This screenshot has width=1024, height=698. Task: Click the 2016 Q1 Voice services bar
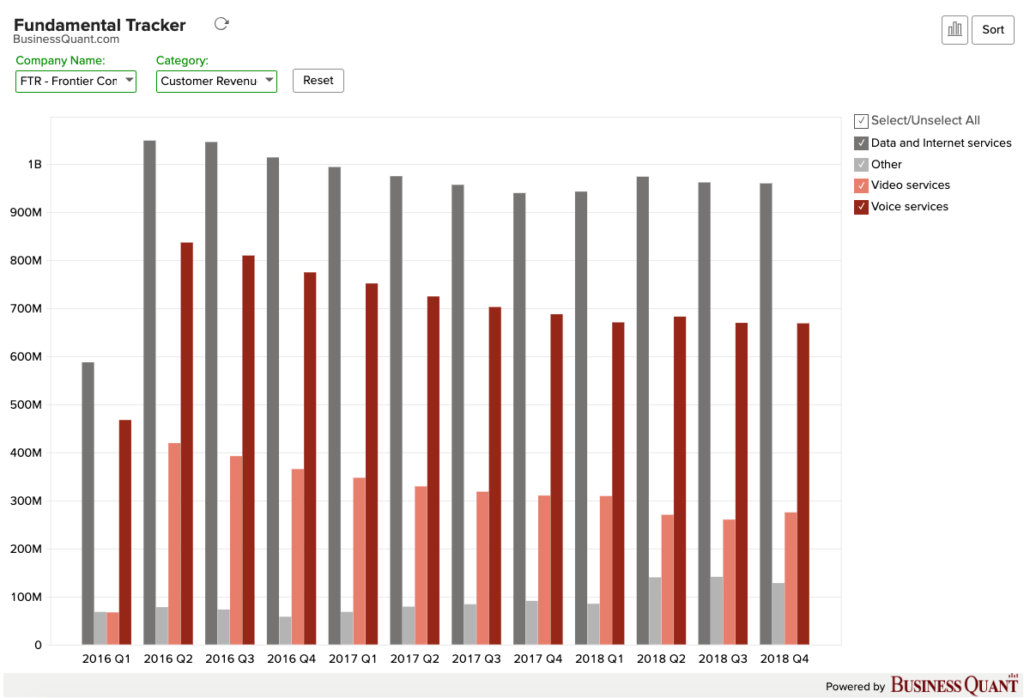pos(125,532)
